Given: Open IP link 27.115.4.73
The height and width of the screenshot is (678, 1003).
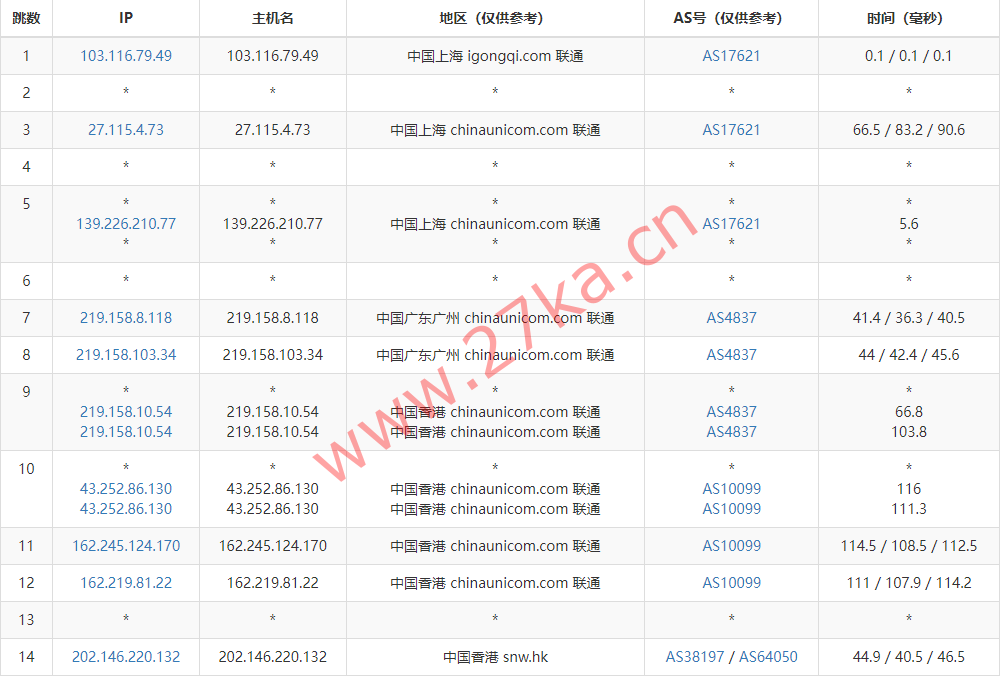Looking at the screenshot, I should coord(126,130).
